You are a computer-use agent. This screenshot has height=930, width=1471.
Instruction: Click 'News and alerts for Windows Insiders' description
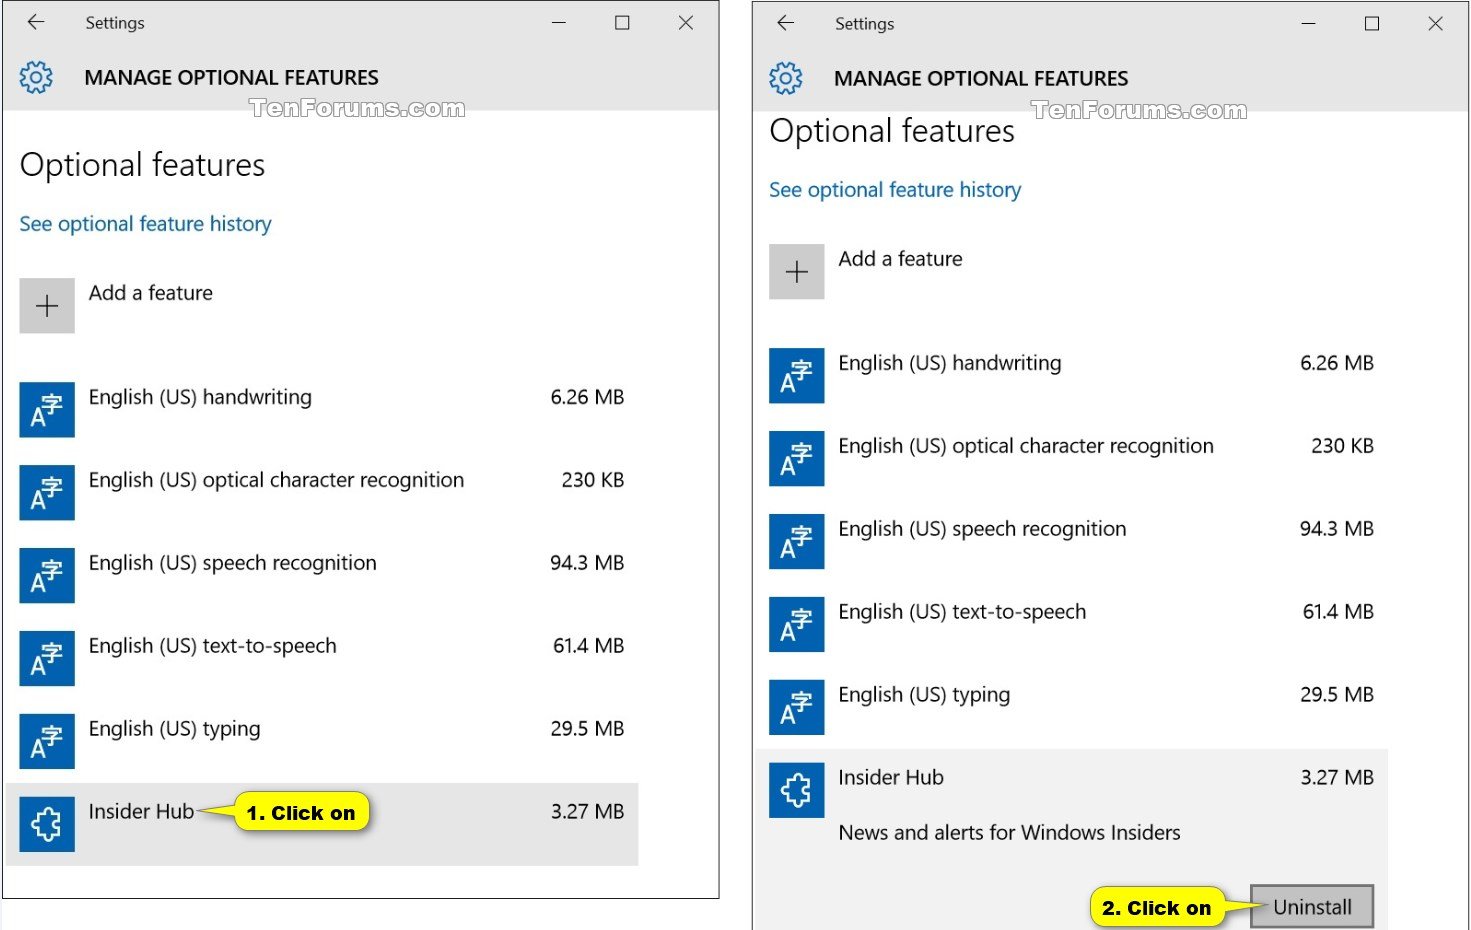(1009, 833)
